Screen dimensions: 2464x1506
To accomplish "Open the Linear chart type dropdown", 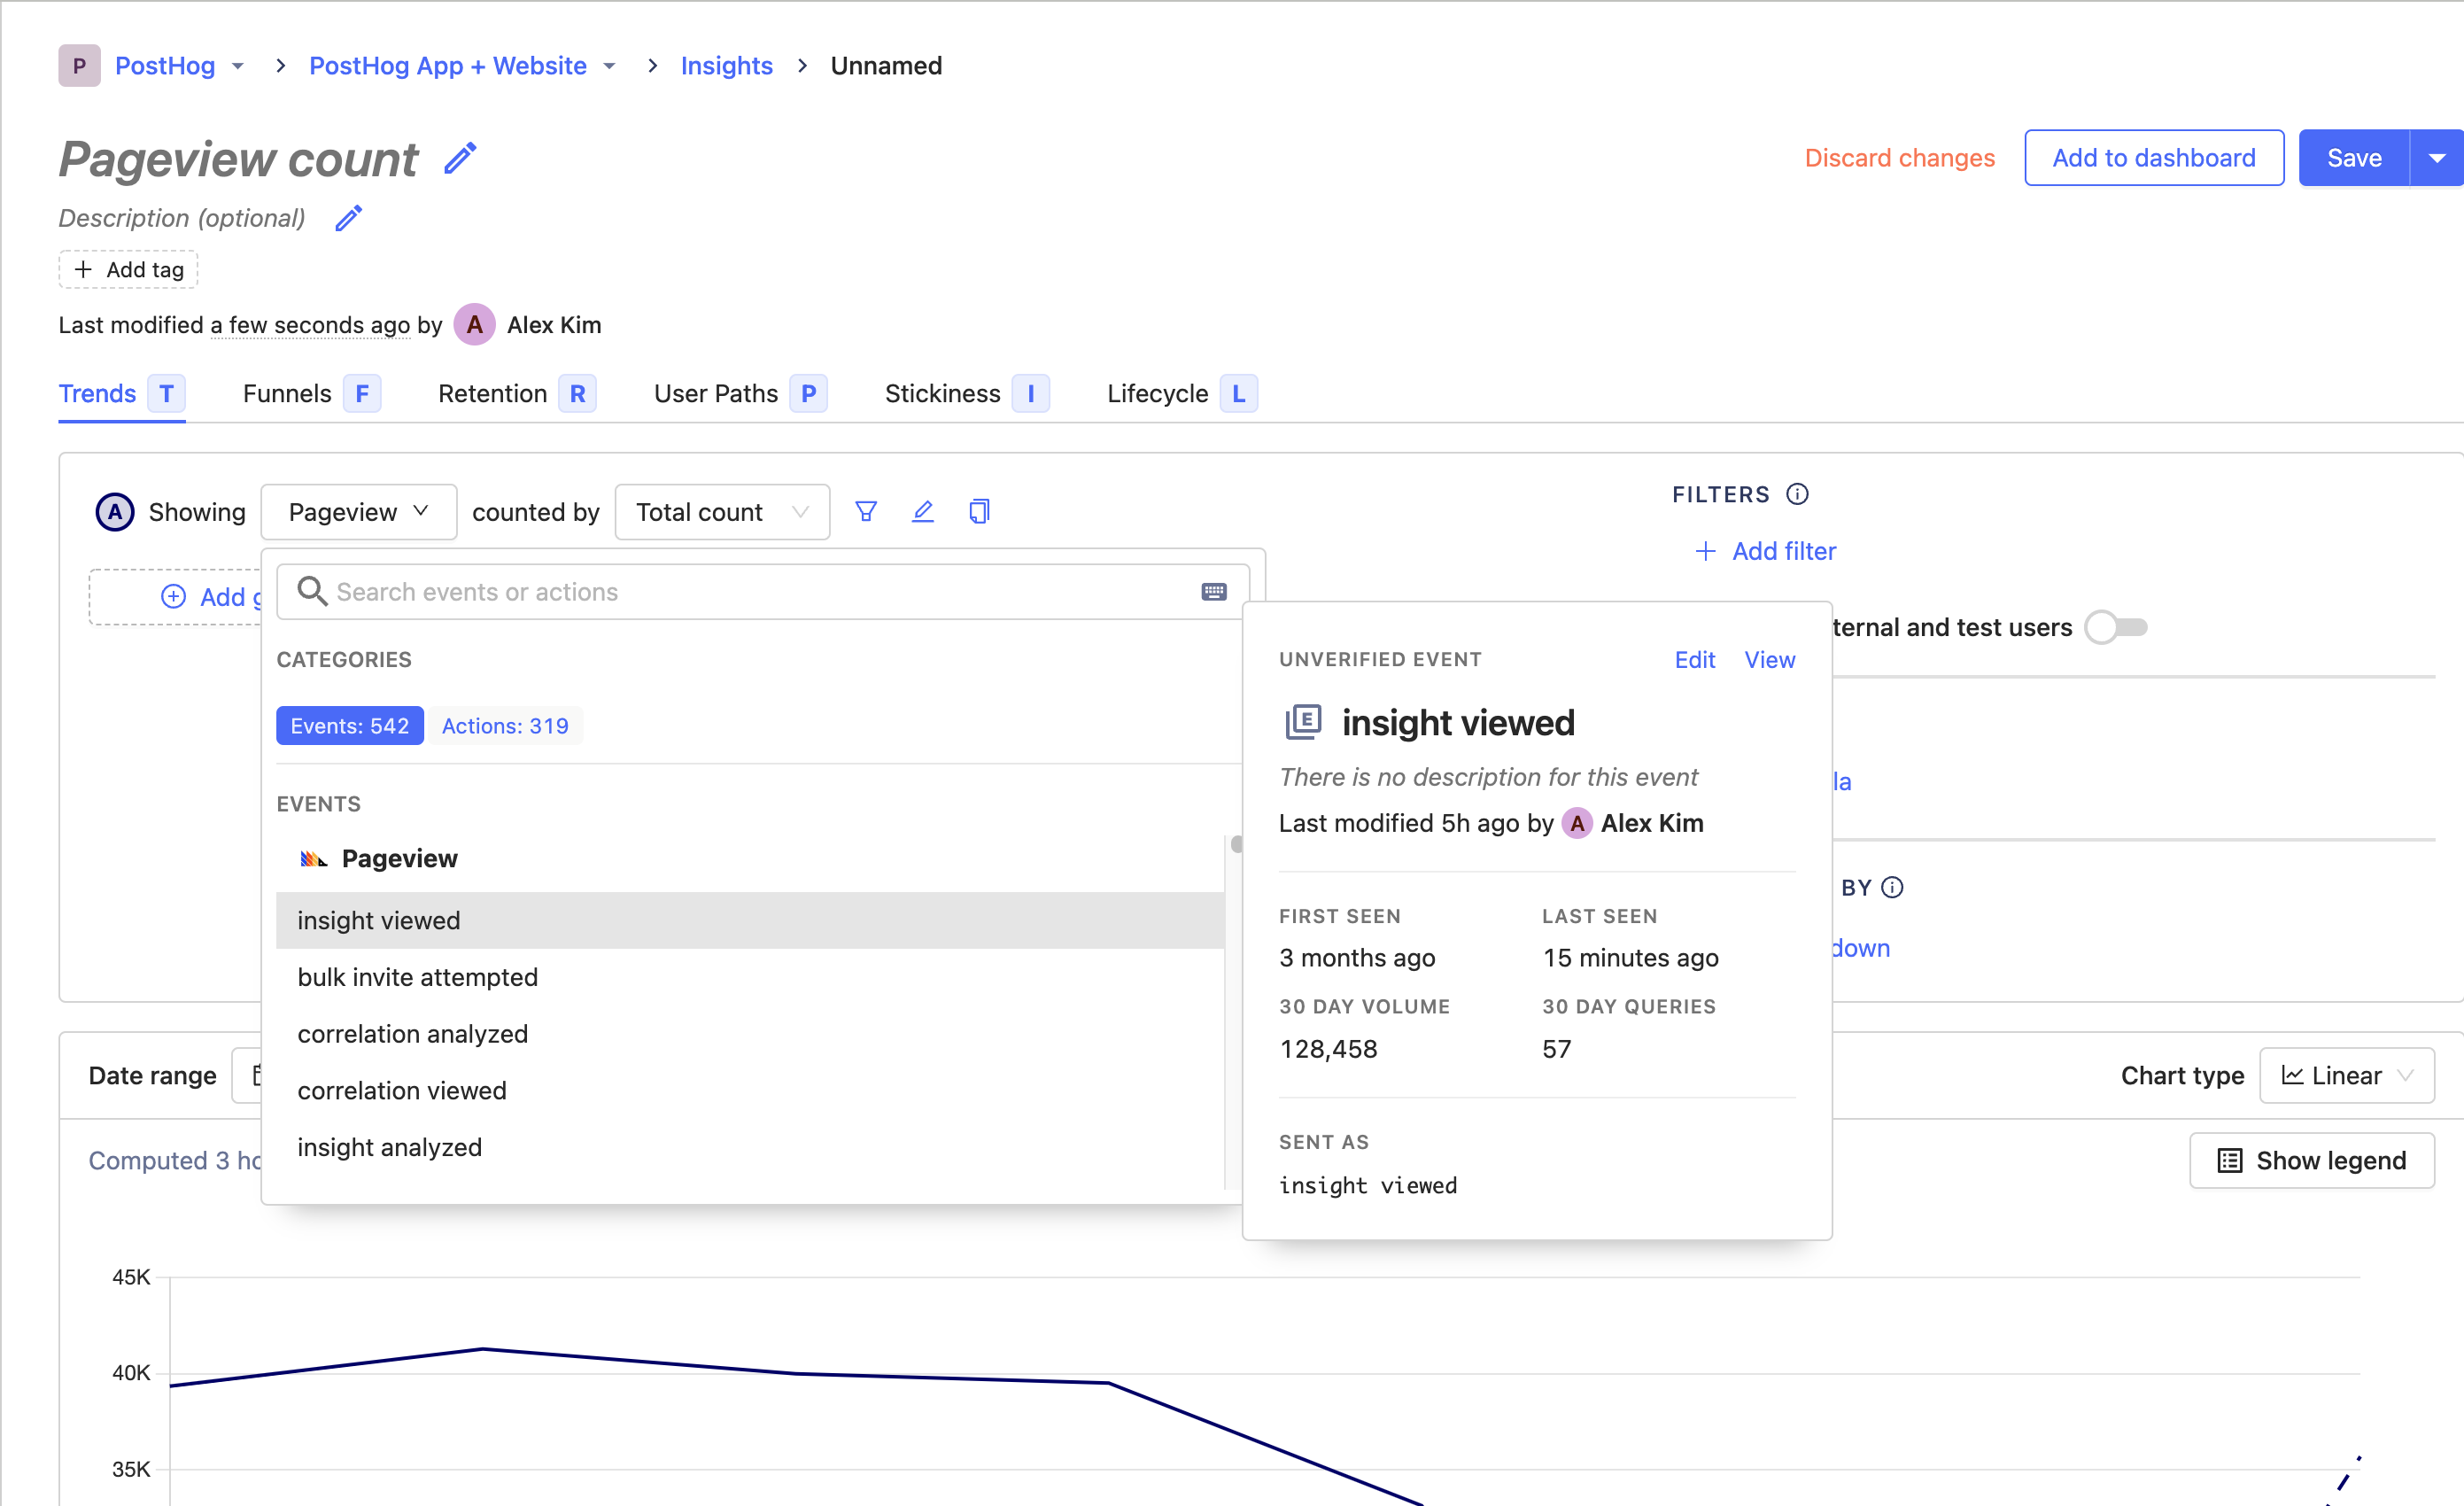I will 2346,1075.
